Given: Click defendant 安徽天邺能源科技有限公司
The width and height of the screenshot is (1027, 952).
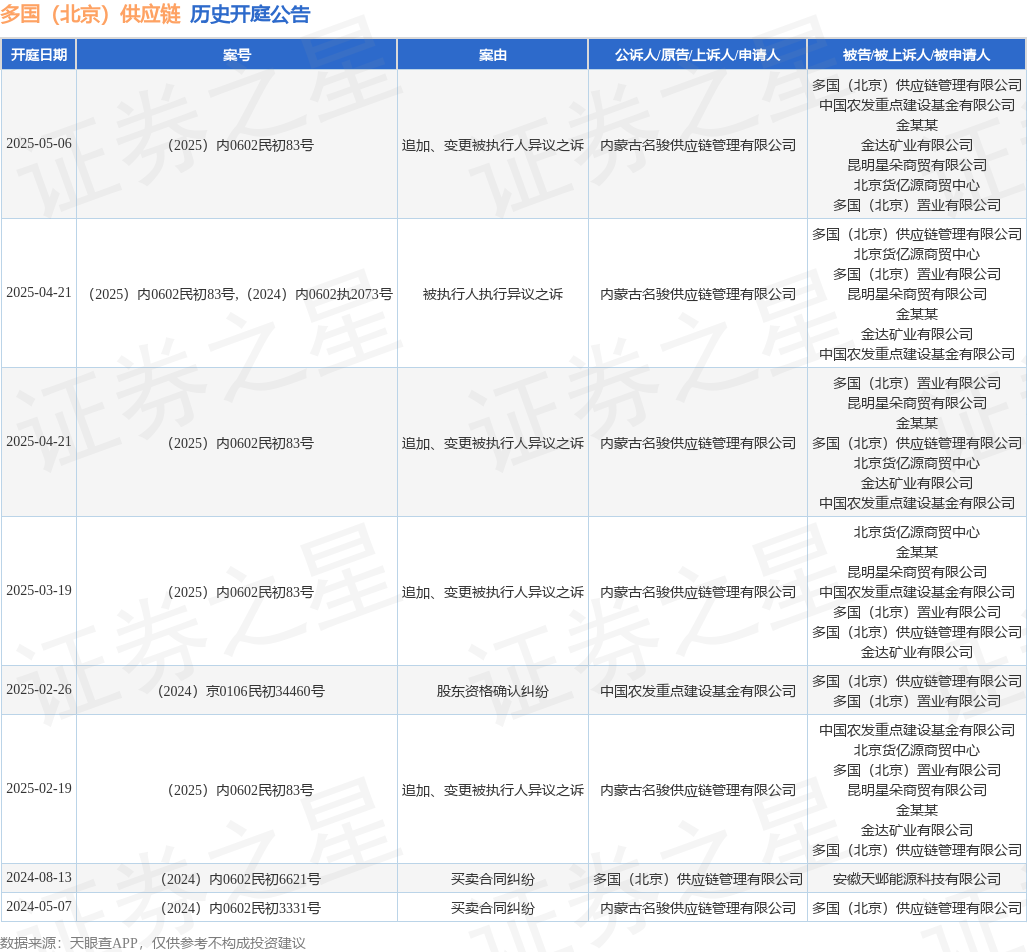Looking at the screenshot, I should click(x=916, y=879).
